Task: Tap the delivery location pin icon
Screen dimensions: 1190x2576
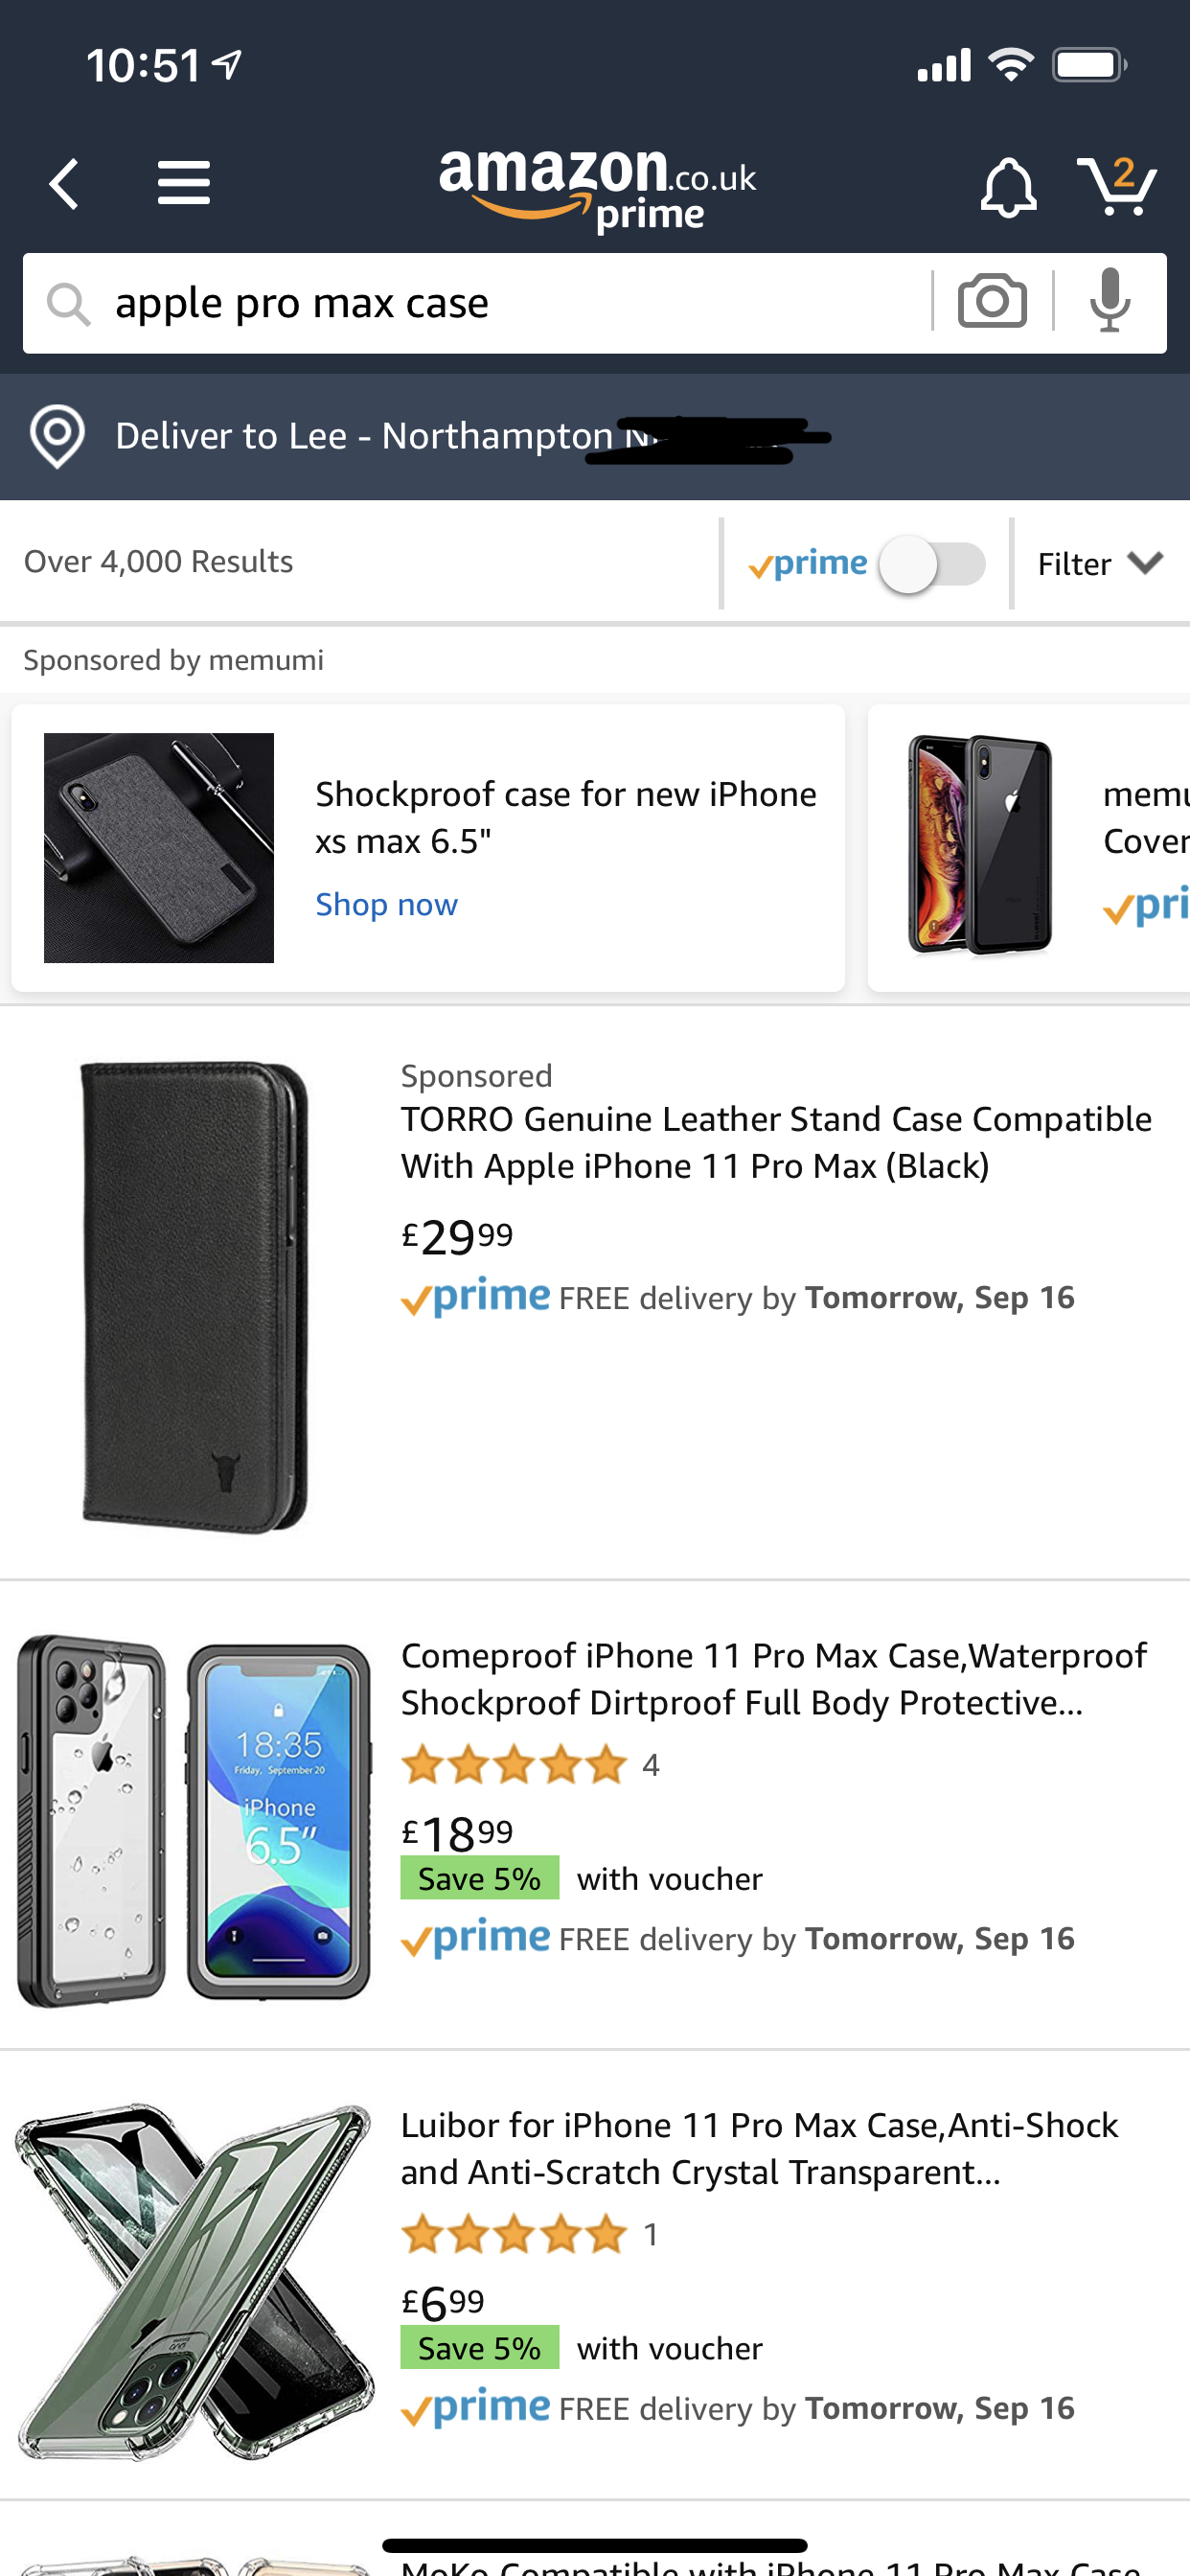Action: [57, 437]
